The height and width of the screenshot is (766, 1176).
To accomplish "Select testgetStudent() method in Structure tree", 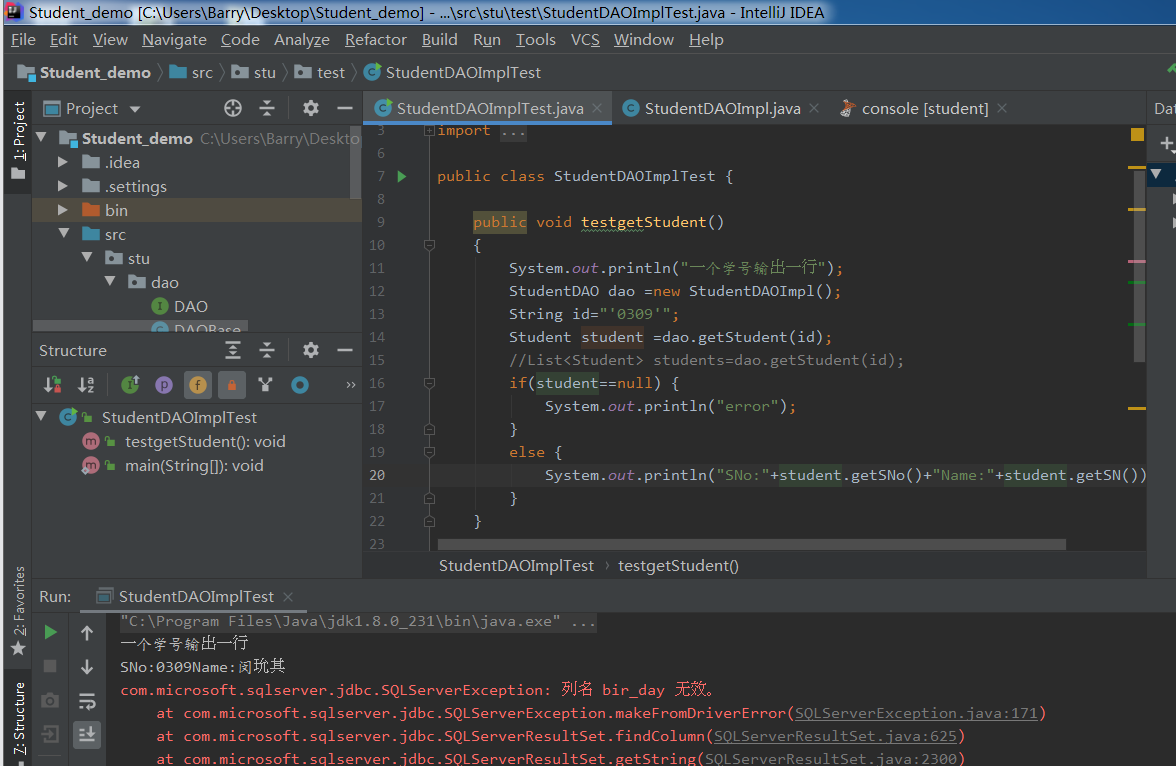I will 205,442.
